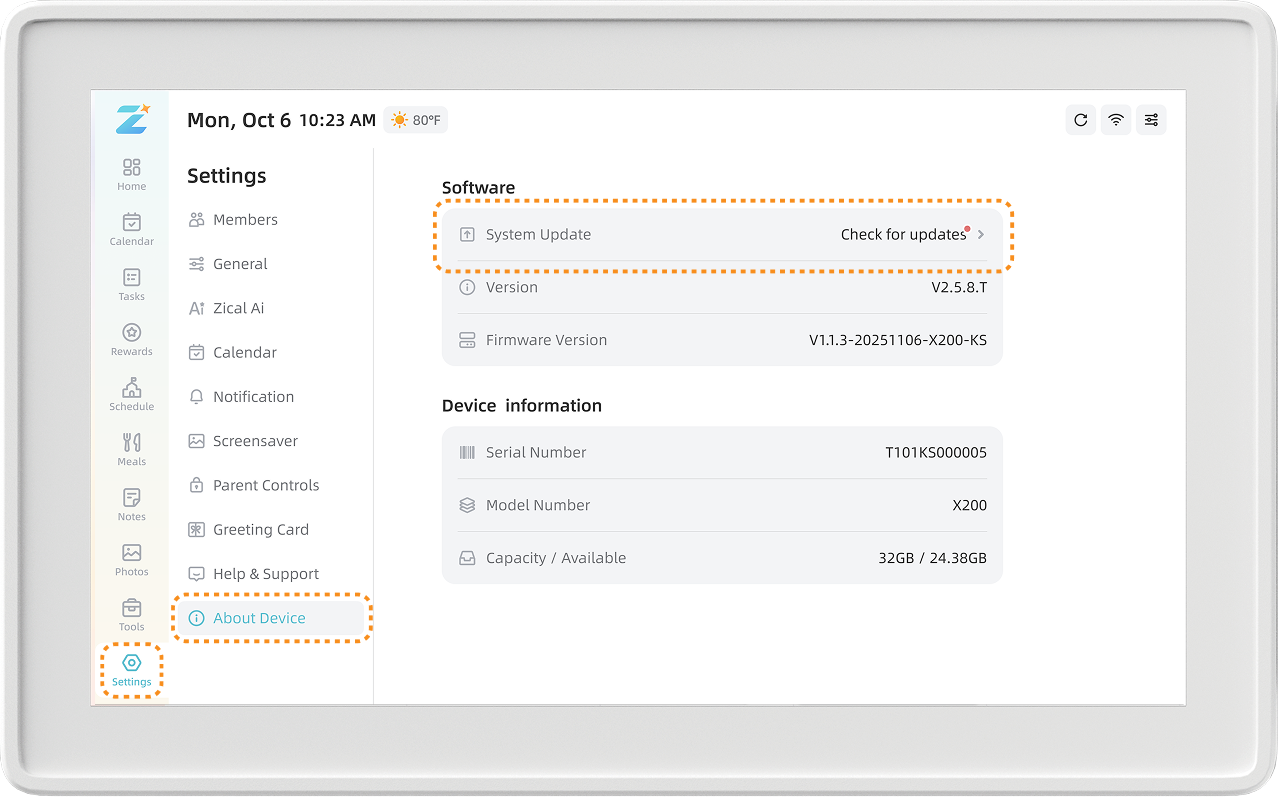Open Parent Controls settings
Screen dimensions: 1281x799
tap(254, 485)
